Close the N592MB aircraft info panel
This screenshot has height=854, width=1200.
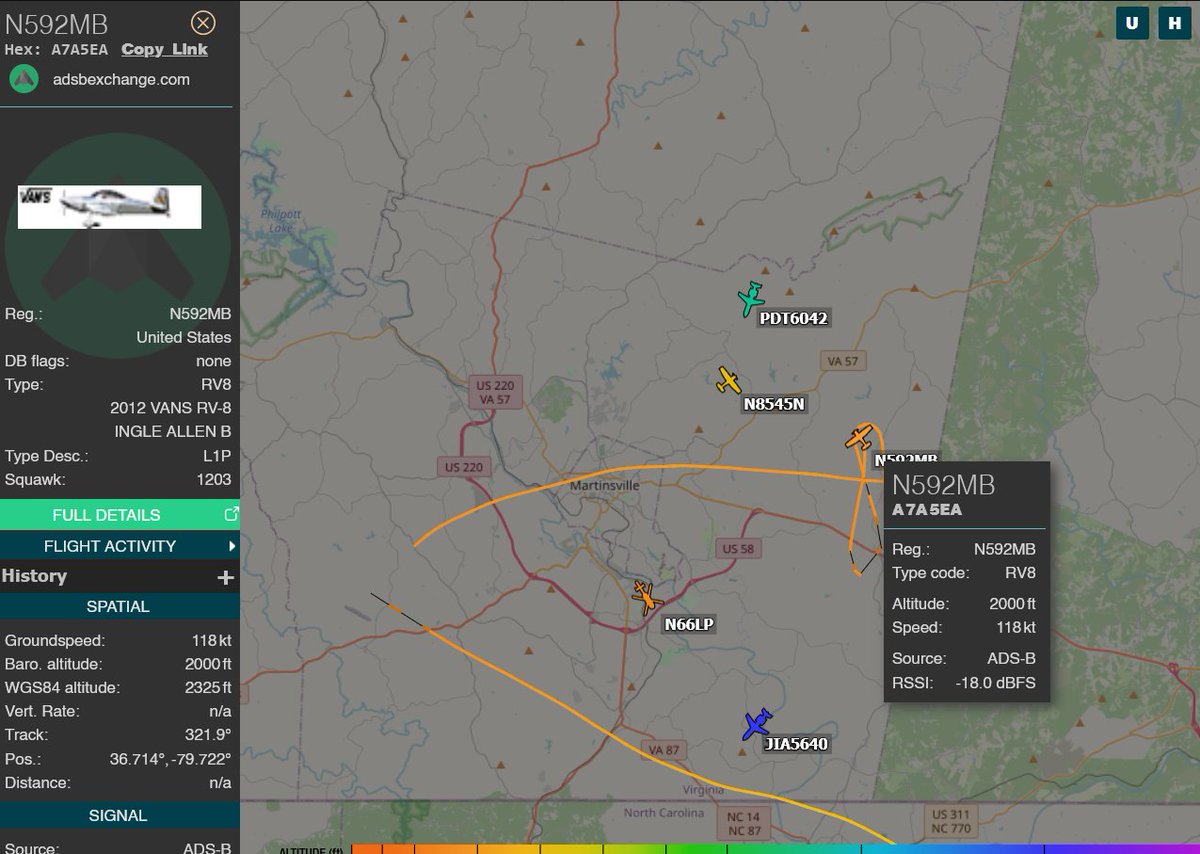pyautogui.click(x=203, y=23)
